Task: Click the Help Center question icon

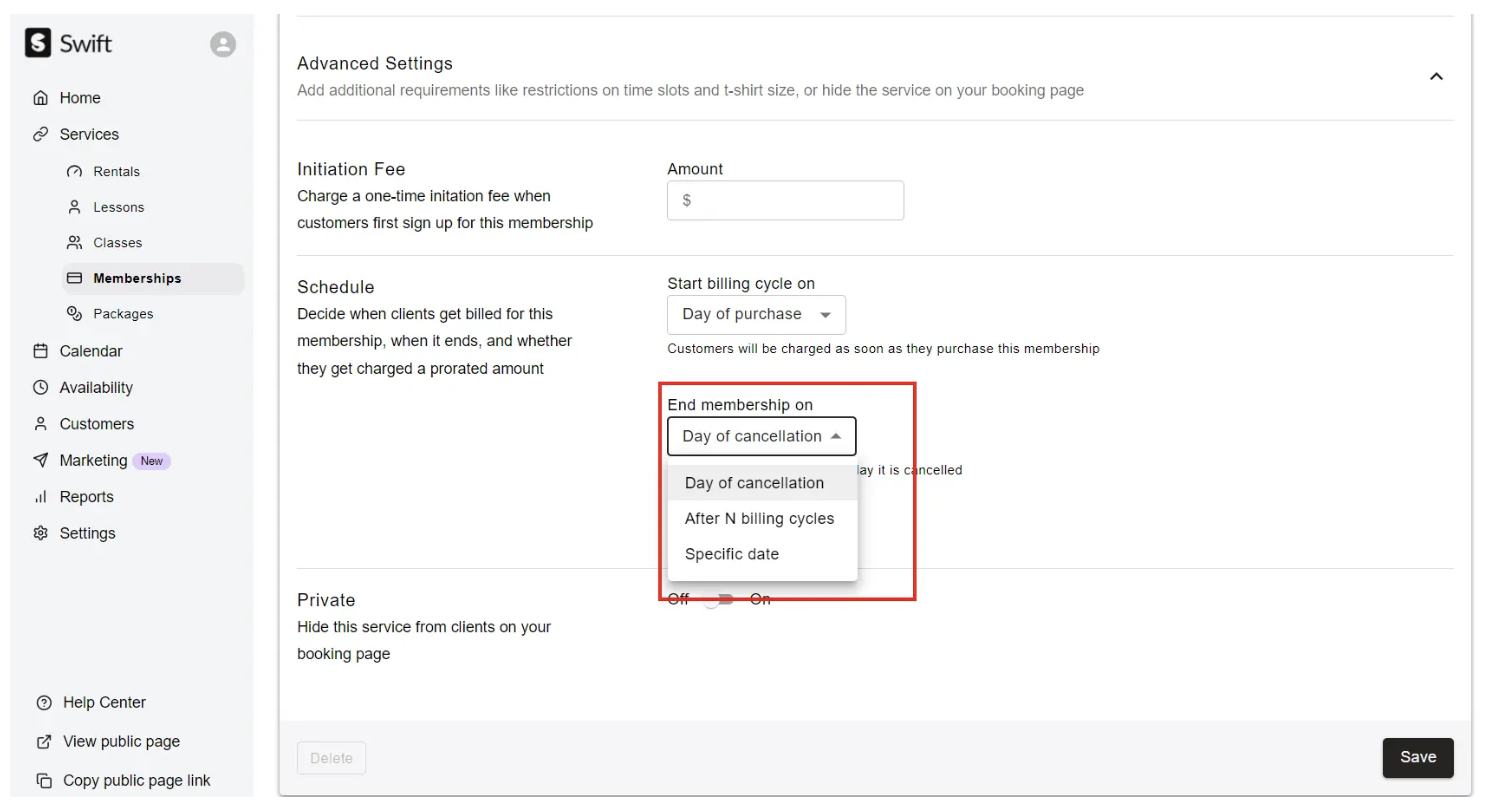Action: [x=43, y=703]
